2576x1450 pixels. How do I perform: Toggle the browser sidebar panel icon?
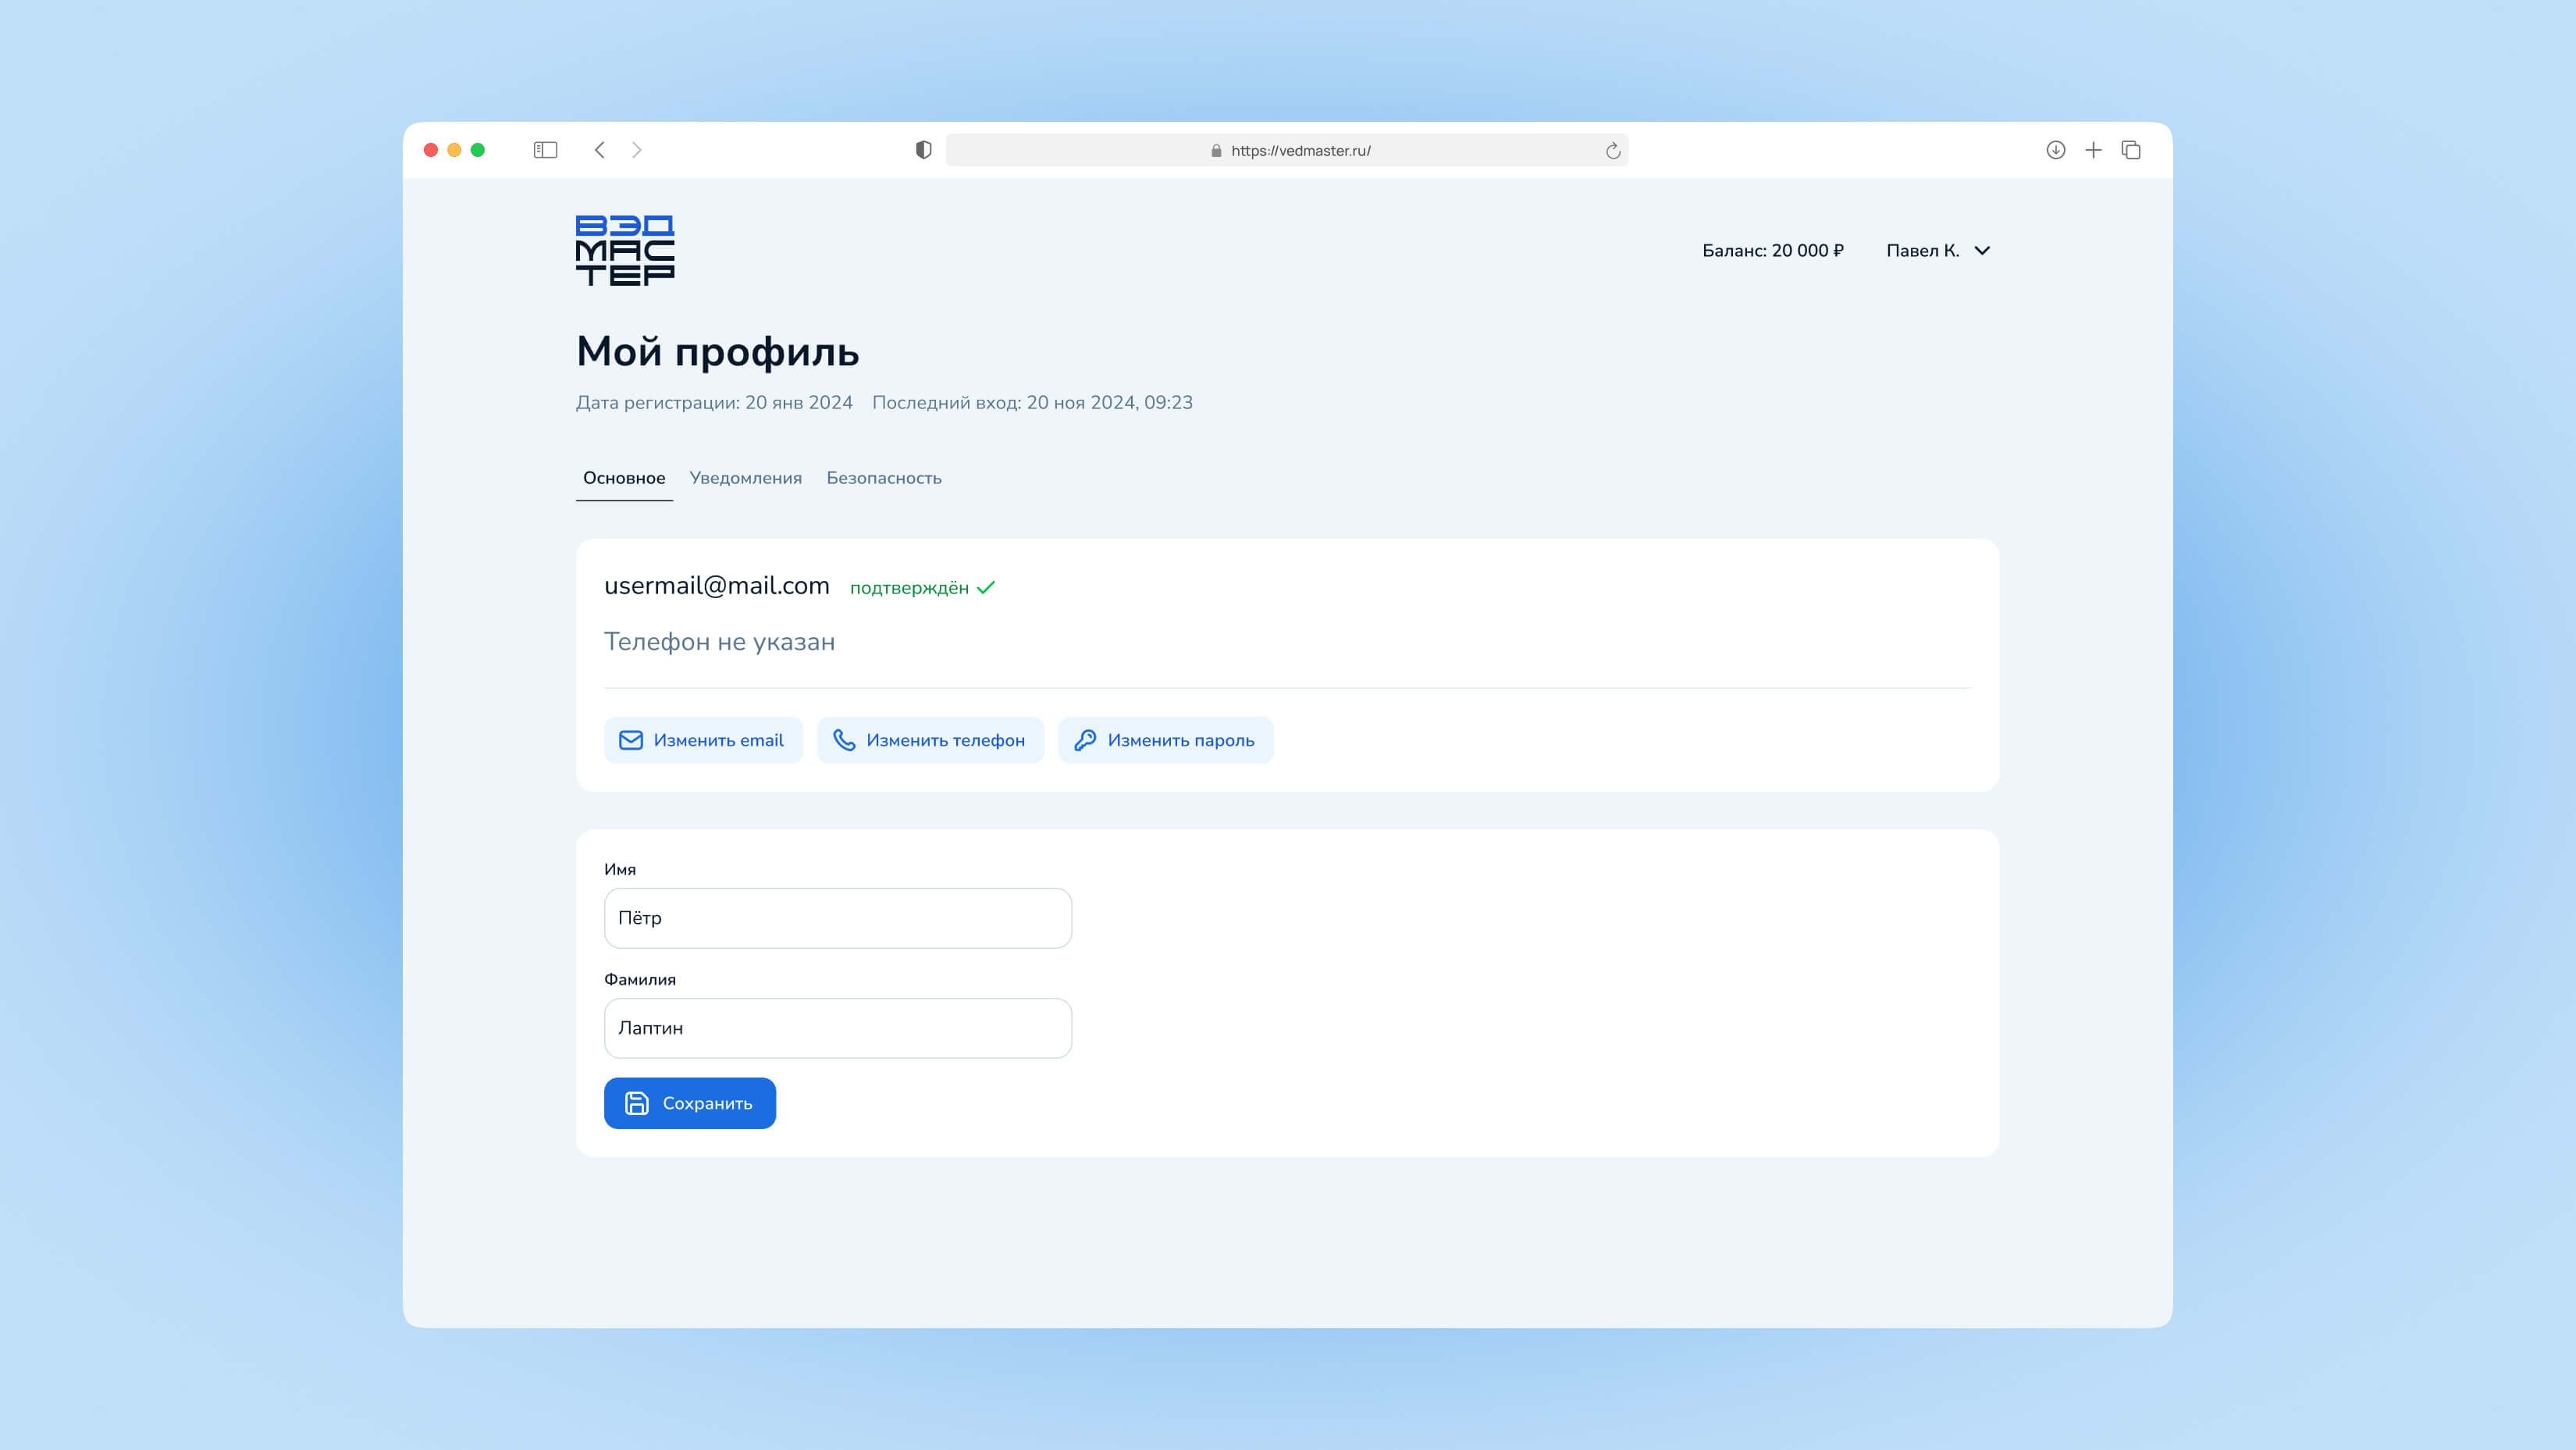pos(545,150)
